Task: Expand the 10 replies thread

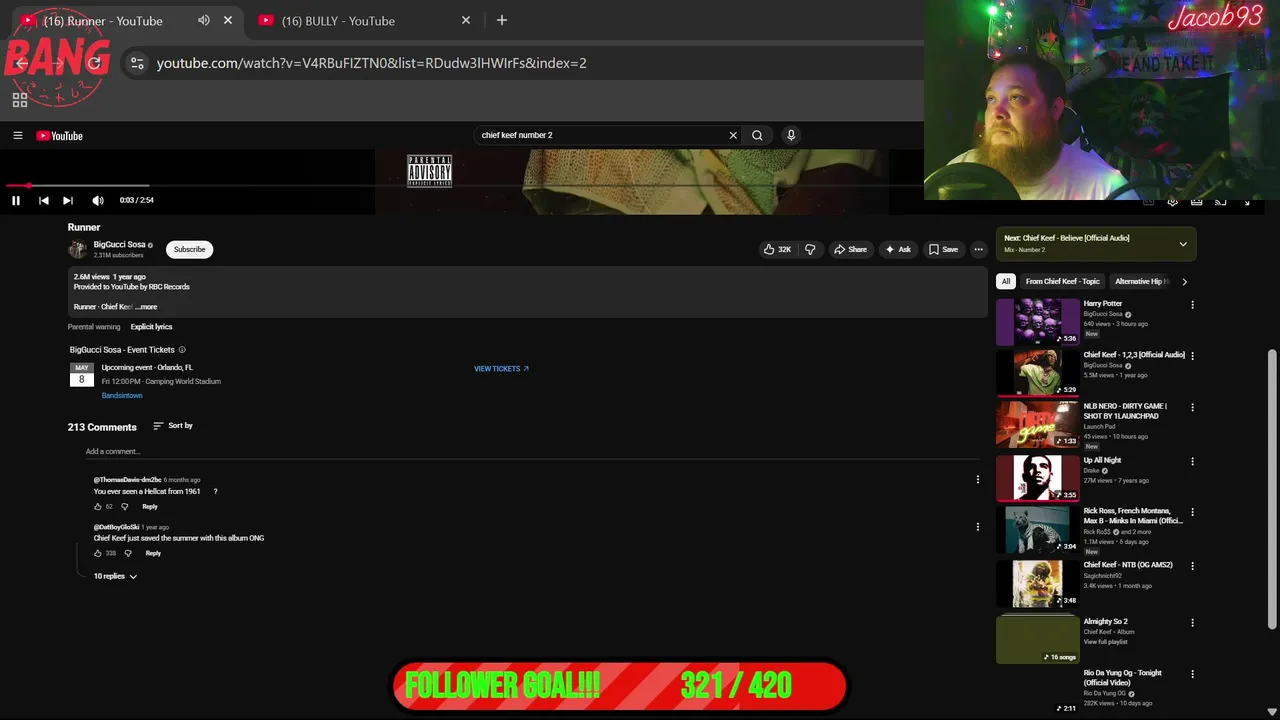Action: coord(116,576)
